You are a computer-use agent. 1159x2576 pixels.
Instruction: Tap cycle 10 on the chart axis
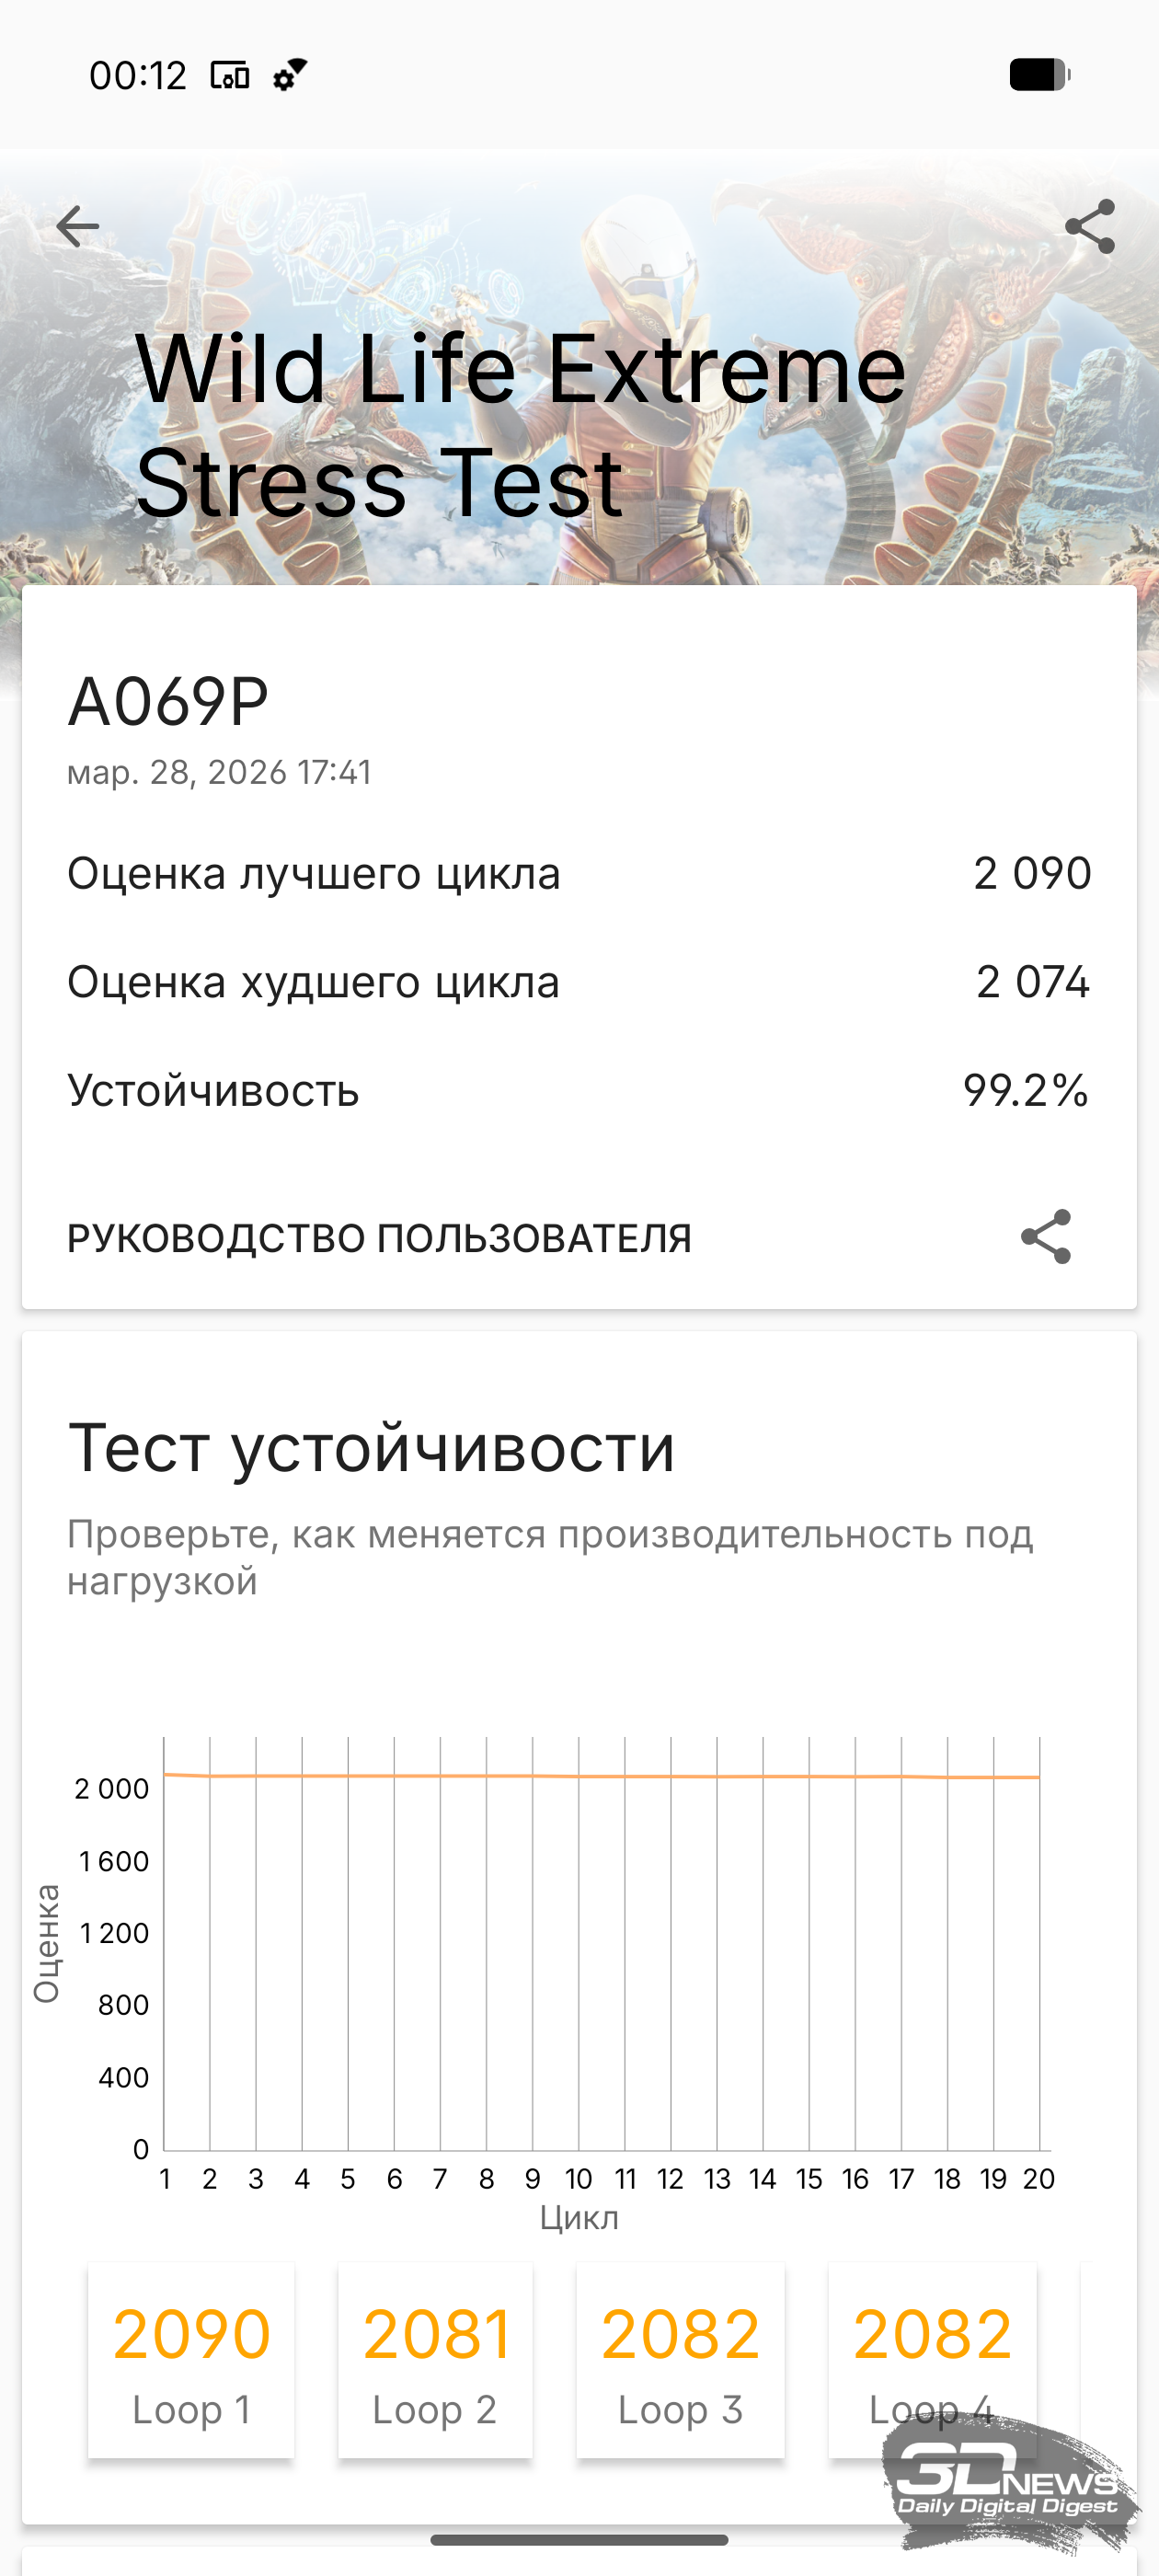[x=578, y=2179]
